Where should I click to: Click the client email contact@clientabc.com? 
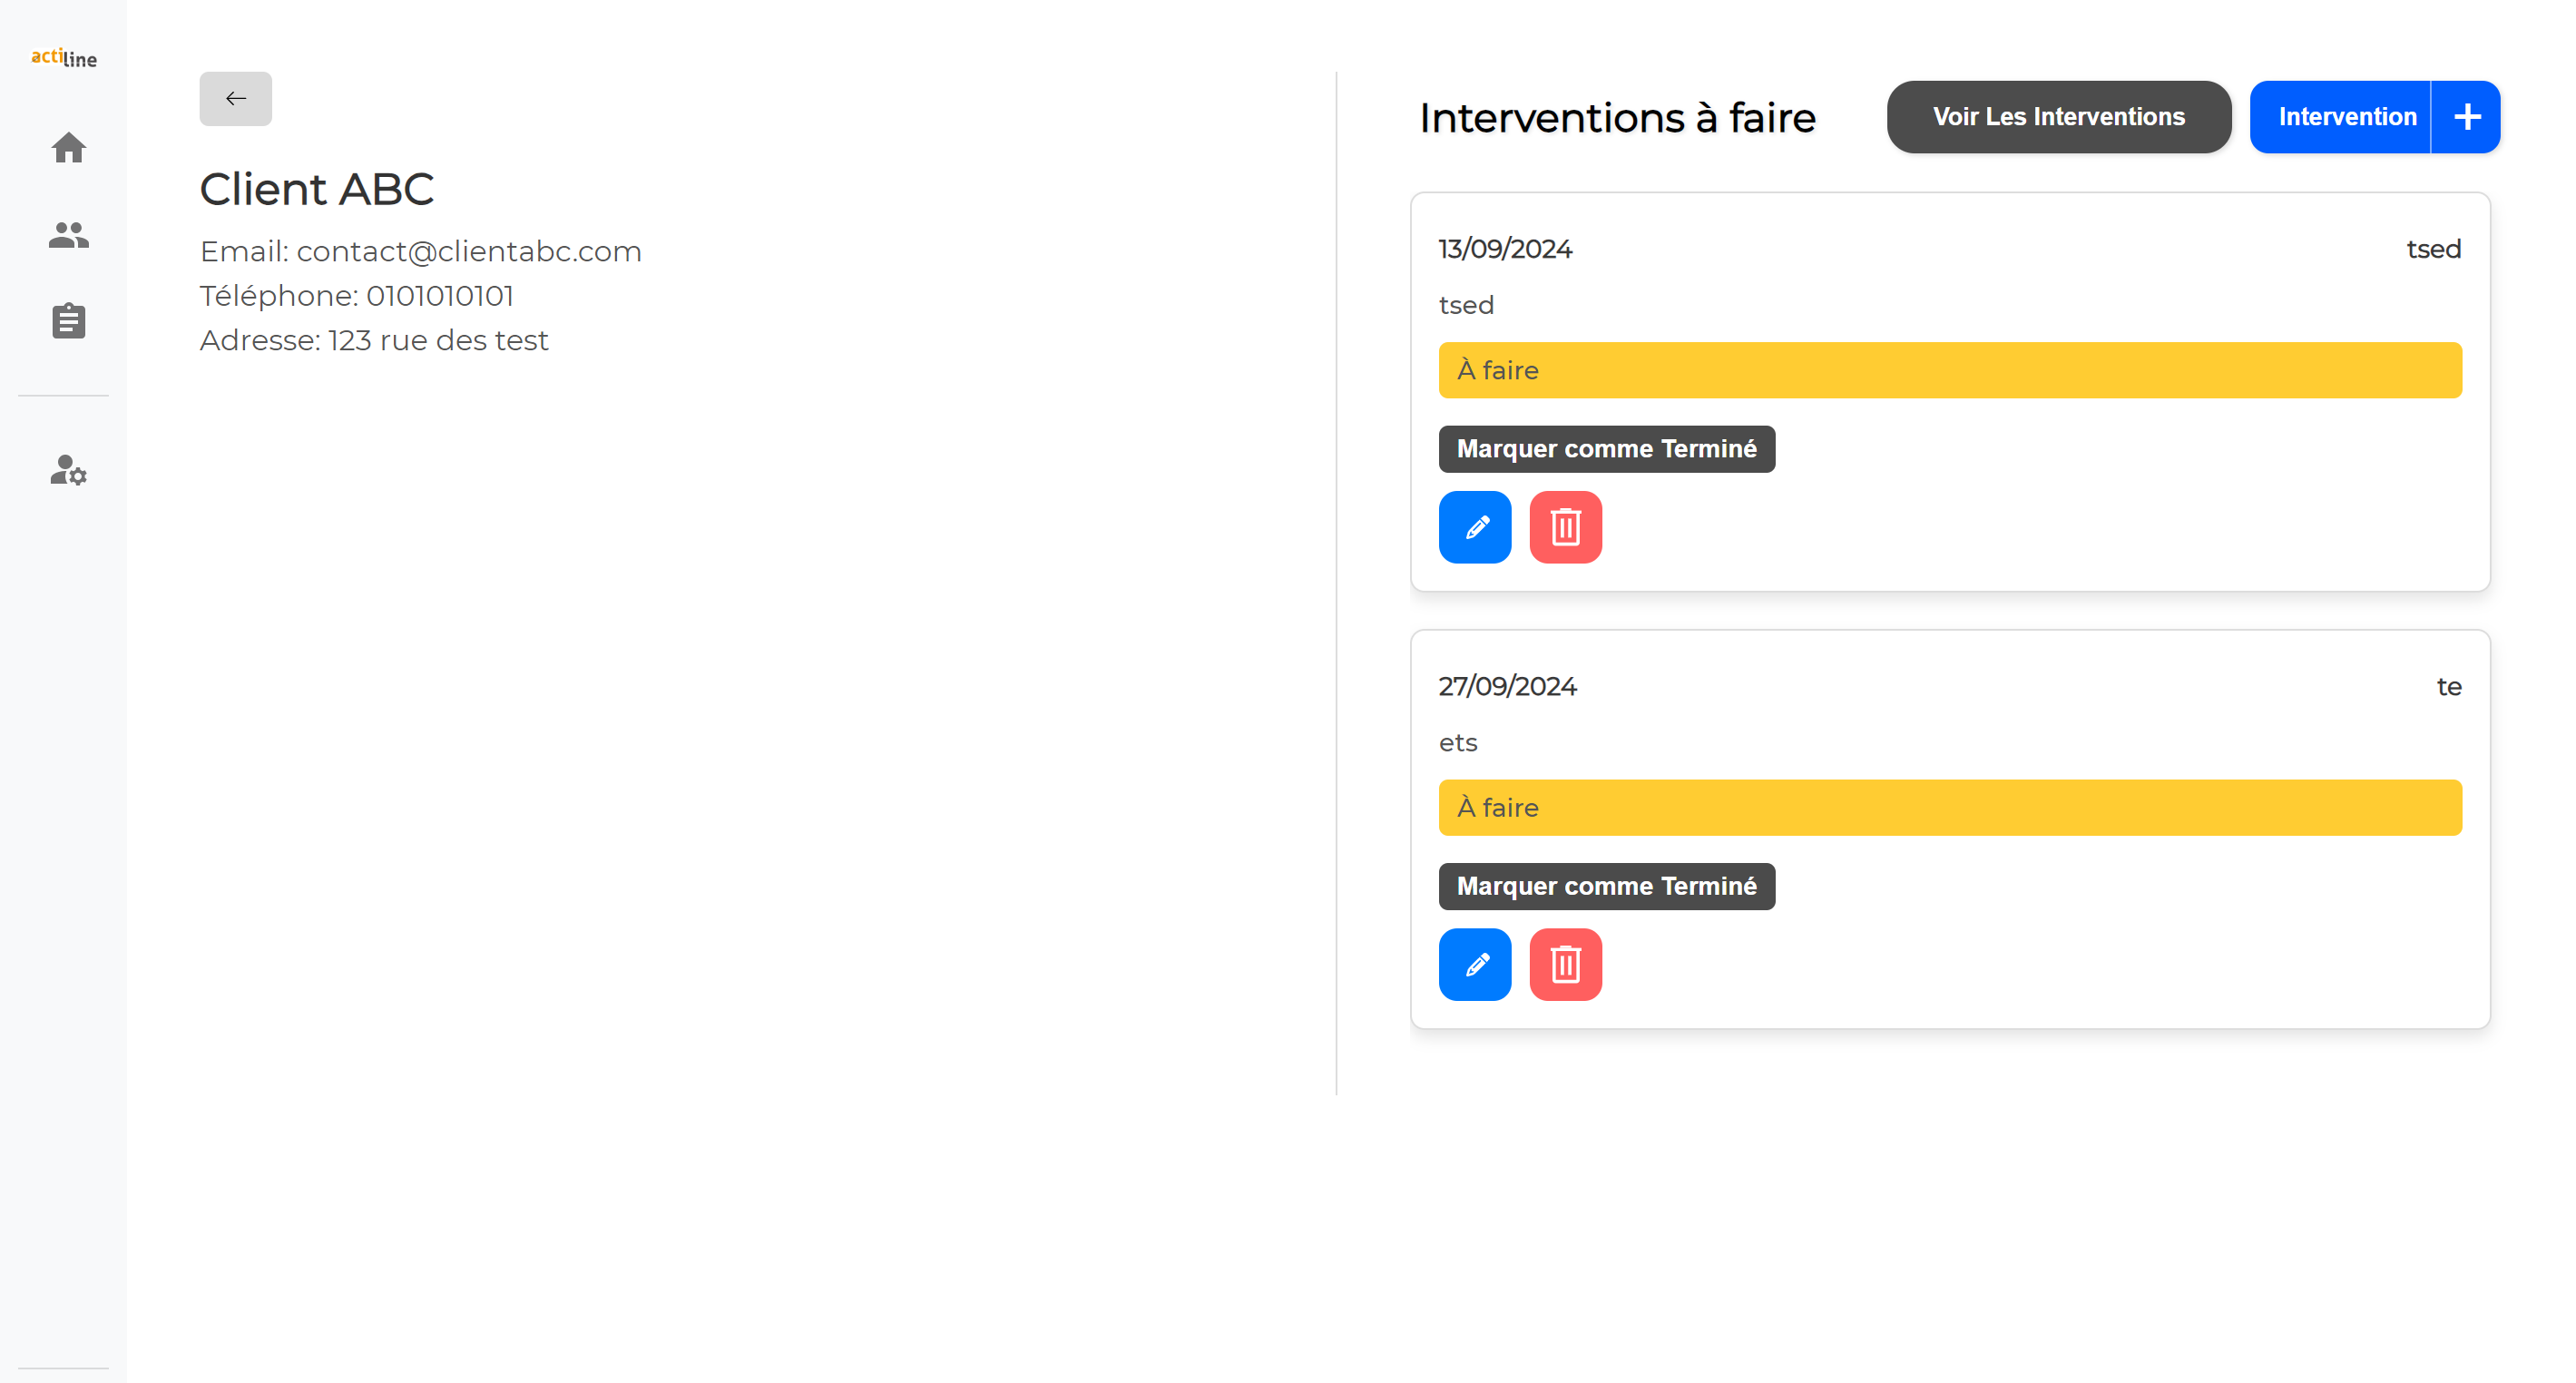pyautogui.click(x=468, y=251)
